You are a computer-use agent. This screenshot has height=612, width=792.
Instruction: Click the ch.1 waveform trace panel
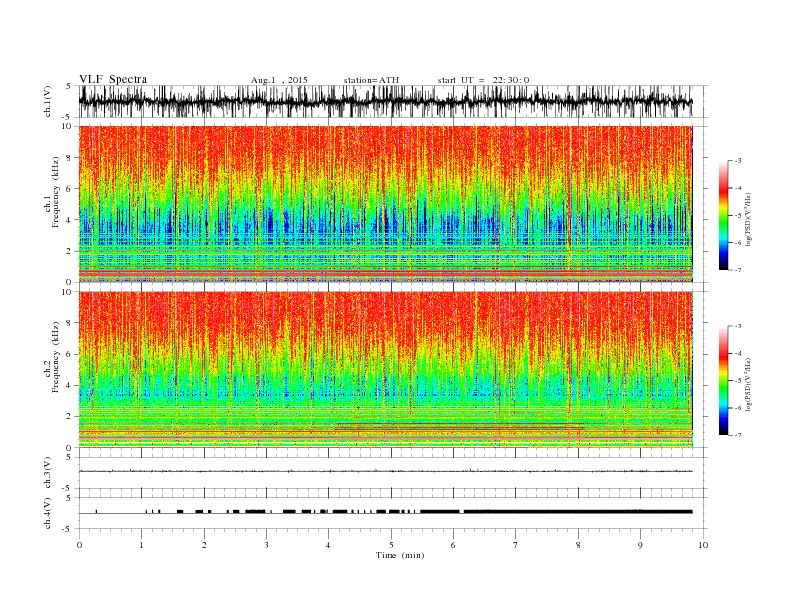point(393,101)
